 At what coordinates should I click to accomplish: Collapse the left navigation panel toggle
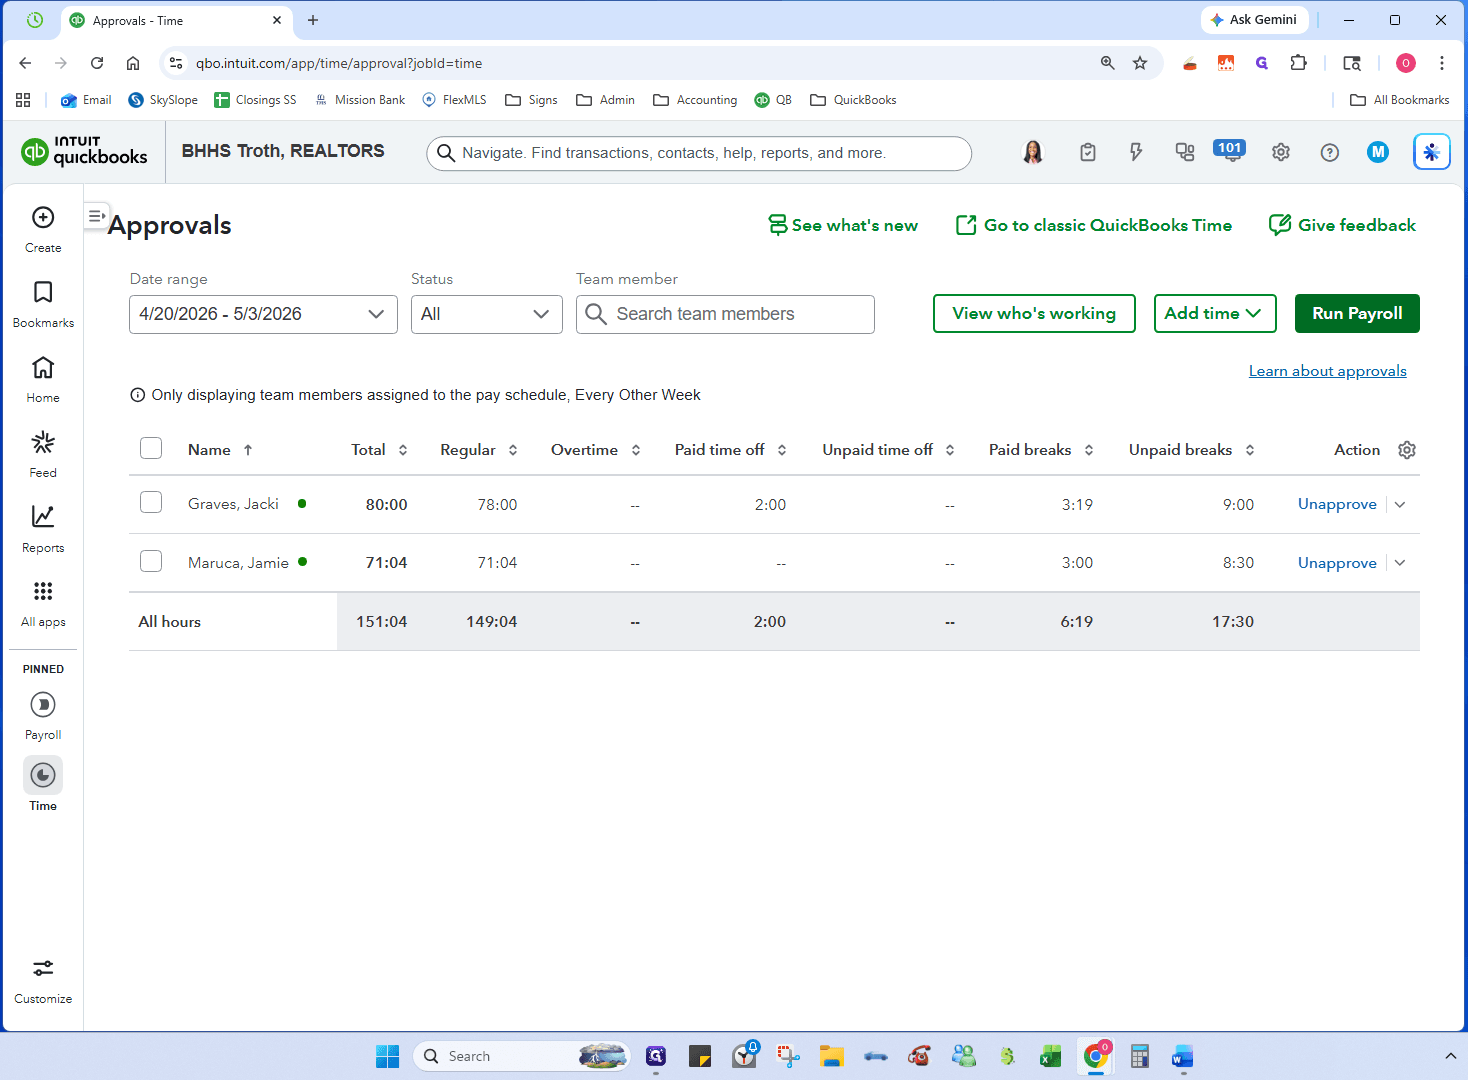[96, 215]
